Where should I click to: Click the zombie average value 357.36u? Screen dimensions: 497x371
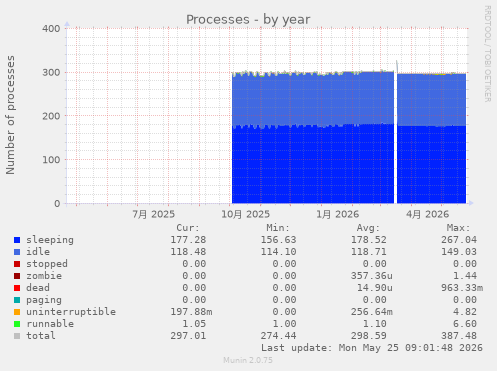372,276
